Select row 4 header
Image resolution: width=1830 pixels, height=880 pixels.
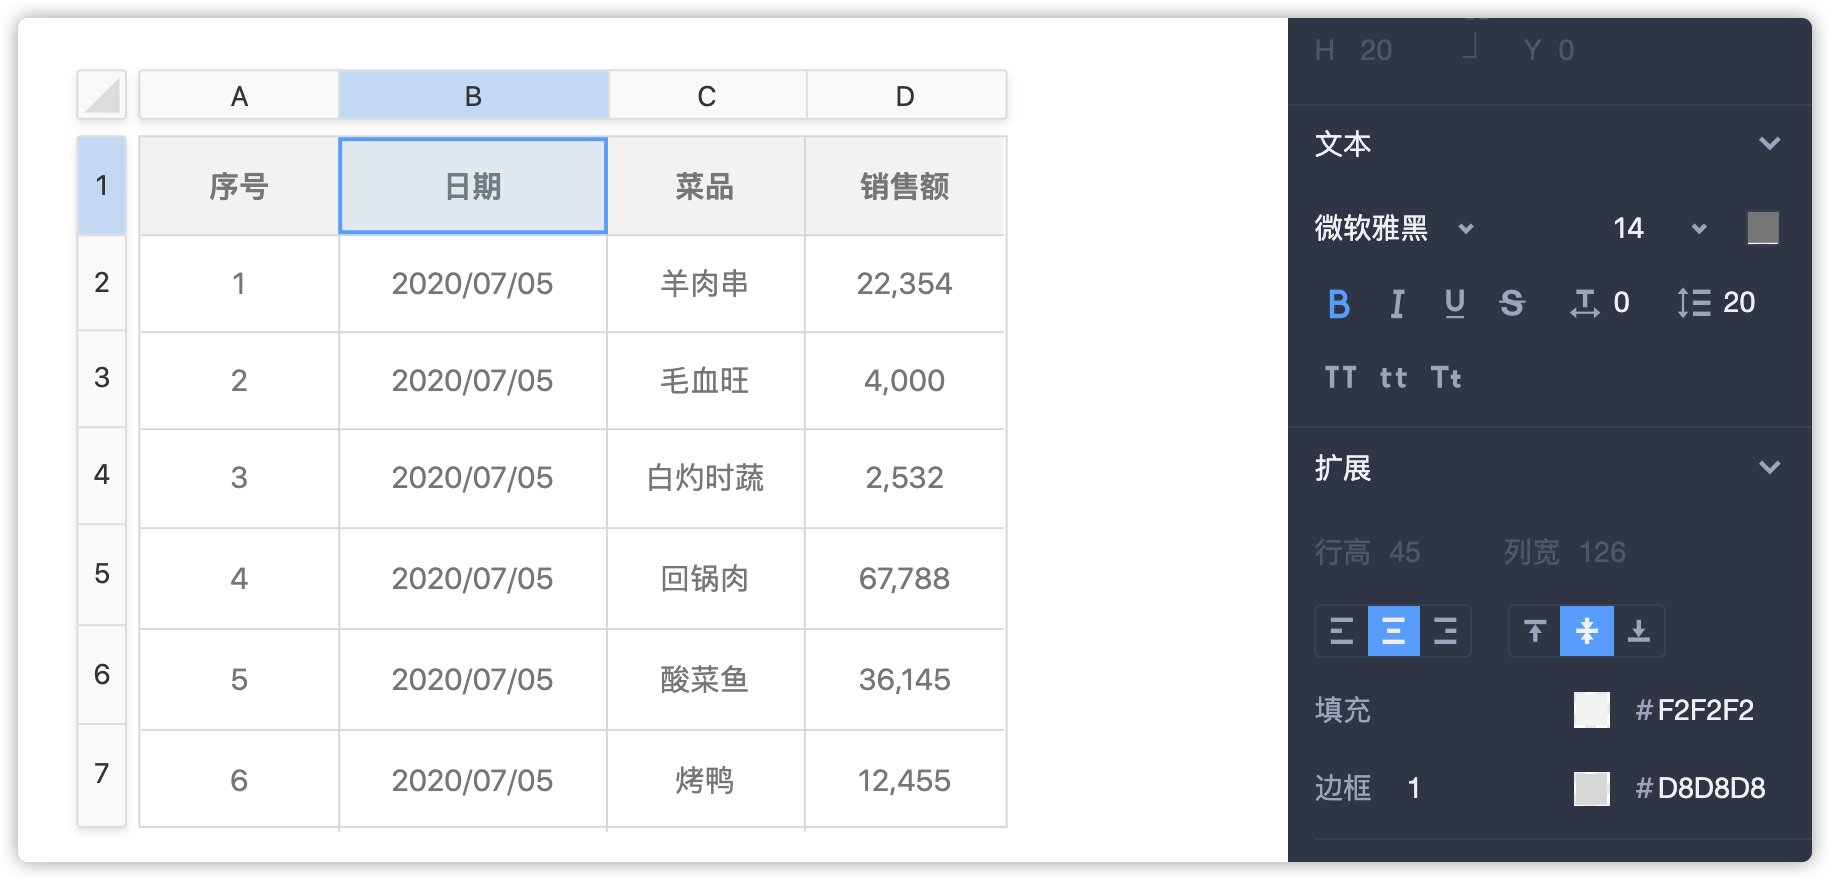102,475
